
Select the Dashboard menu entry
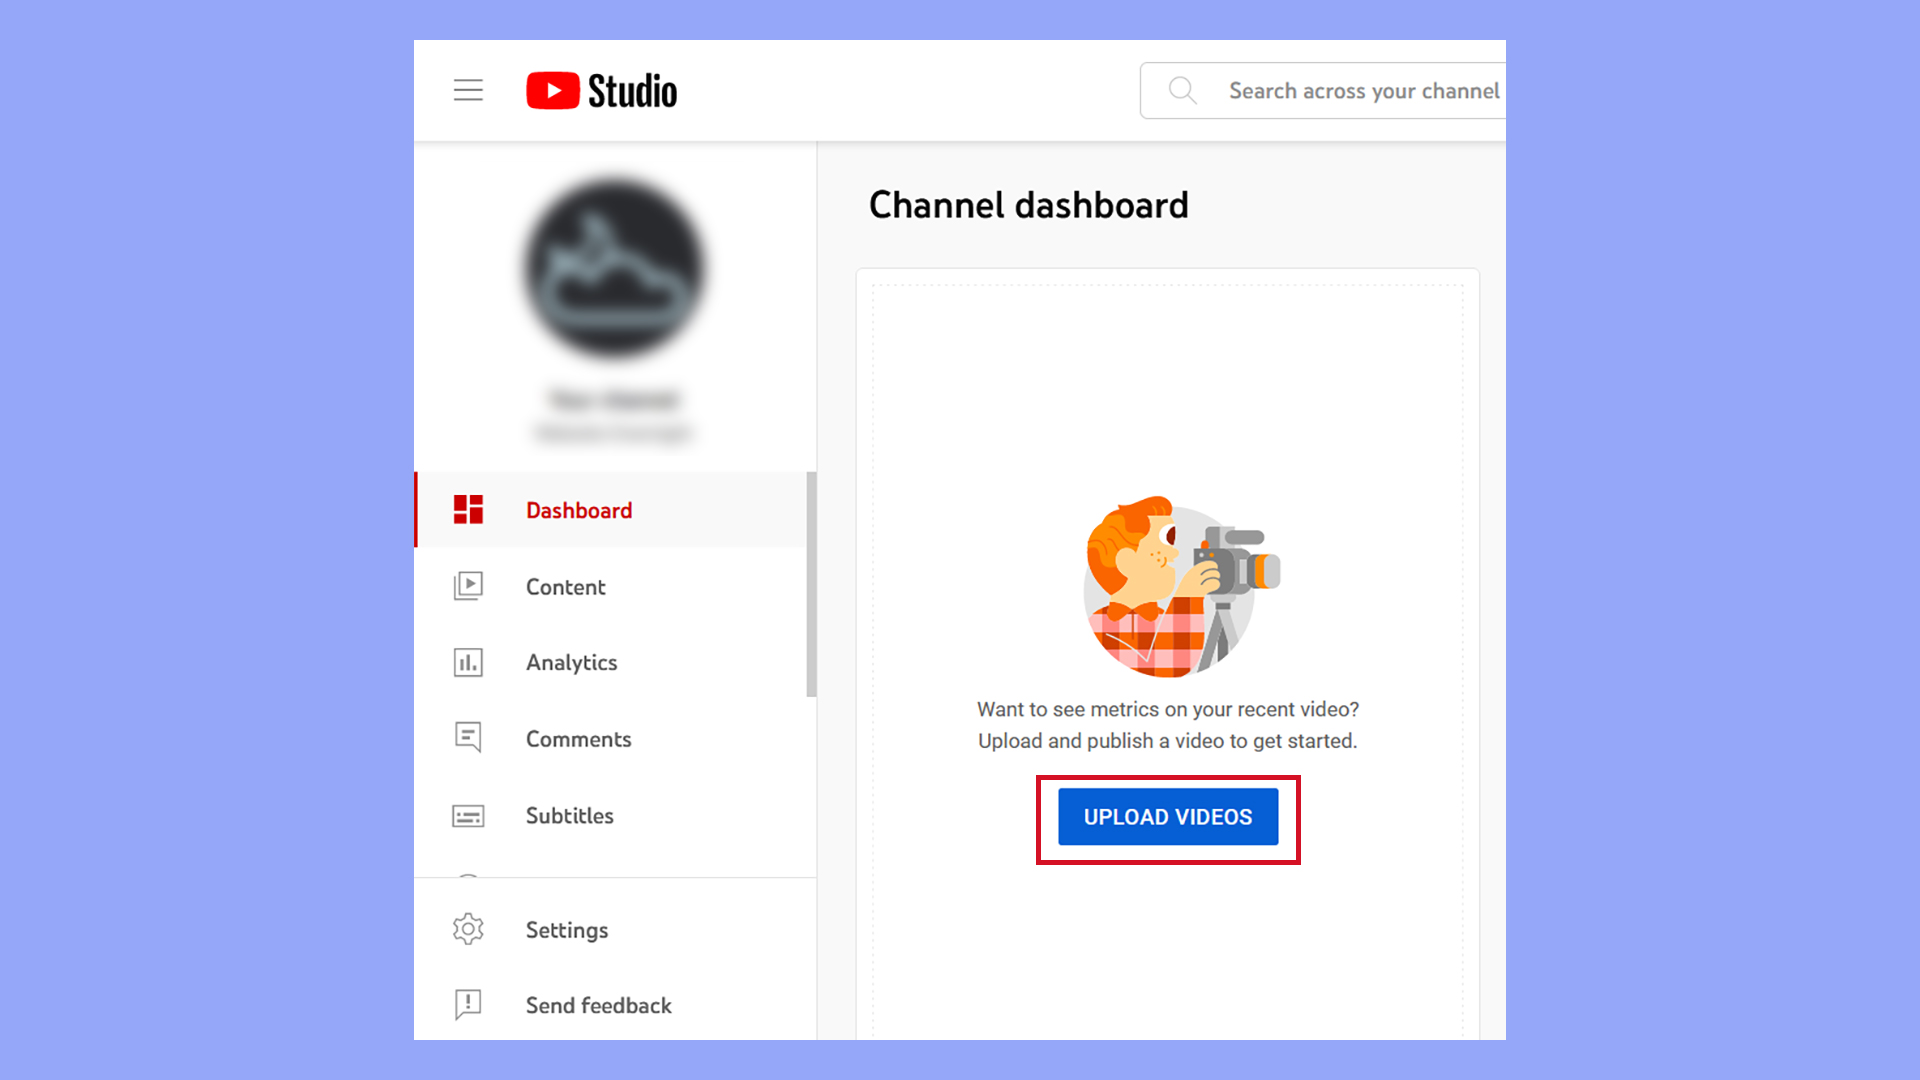[579, 510]
